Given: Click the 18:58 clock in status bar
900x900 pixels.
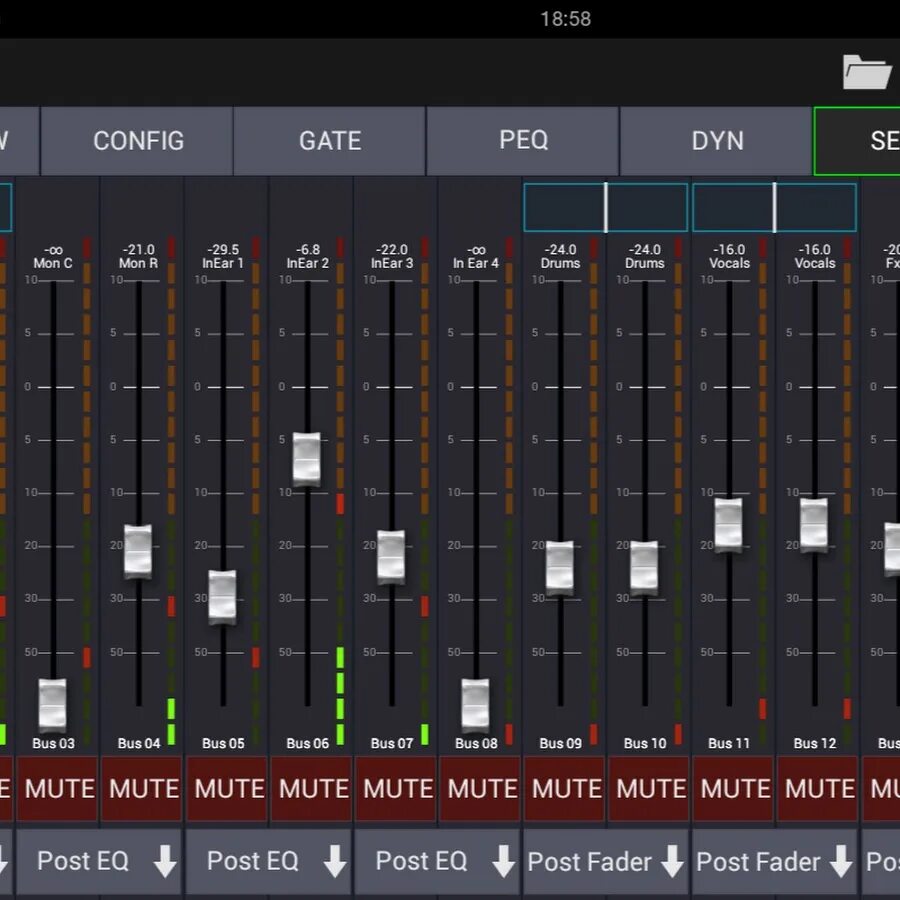Looking at the screenshot, I should click(565, 19).
